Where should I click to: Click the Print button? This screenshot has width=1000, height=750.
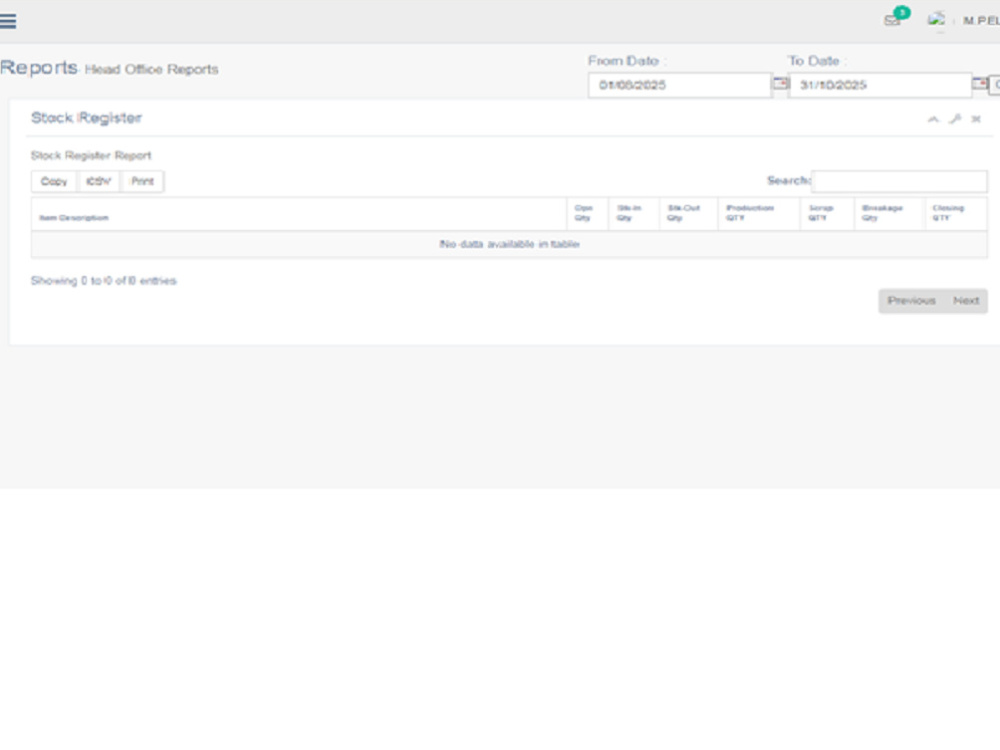[x=142, y=182]
